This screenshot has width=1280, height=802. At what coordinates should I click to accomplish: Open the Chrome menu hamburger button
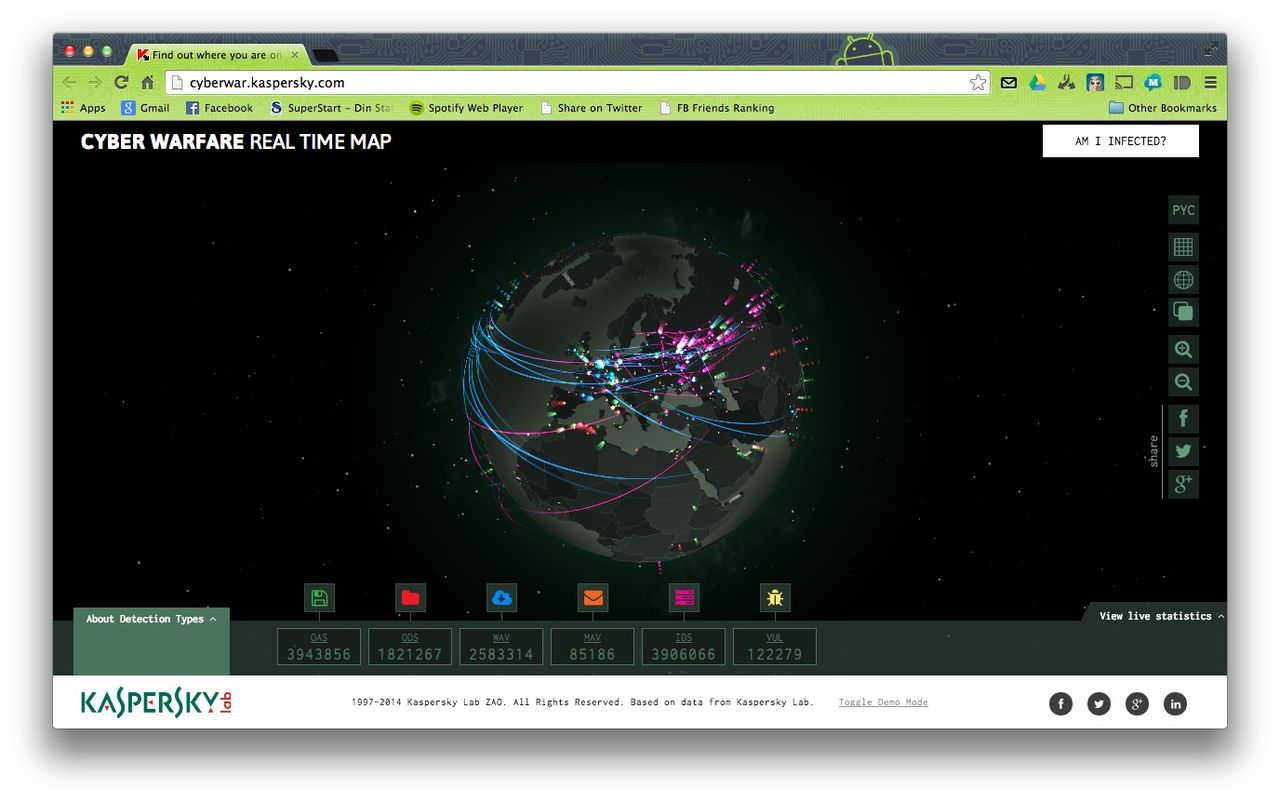[x=1211, y=83]
